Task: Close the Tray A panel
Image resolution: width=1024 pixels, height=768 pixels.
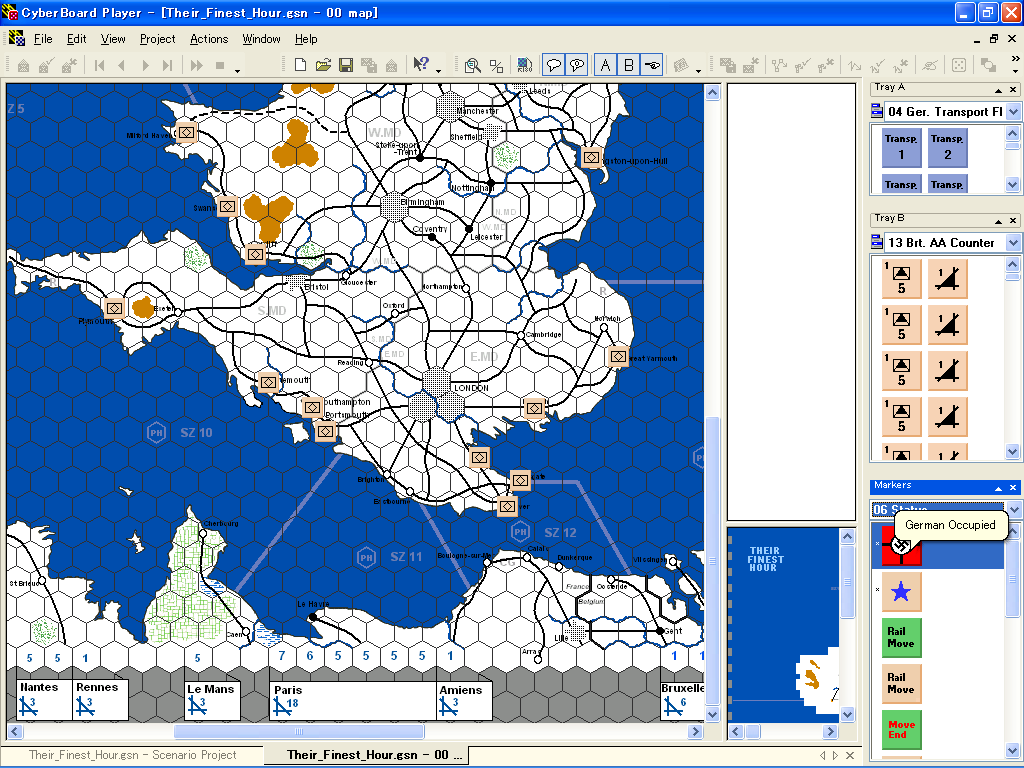Action: click(1013, 89)
